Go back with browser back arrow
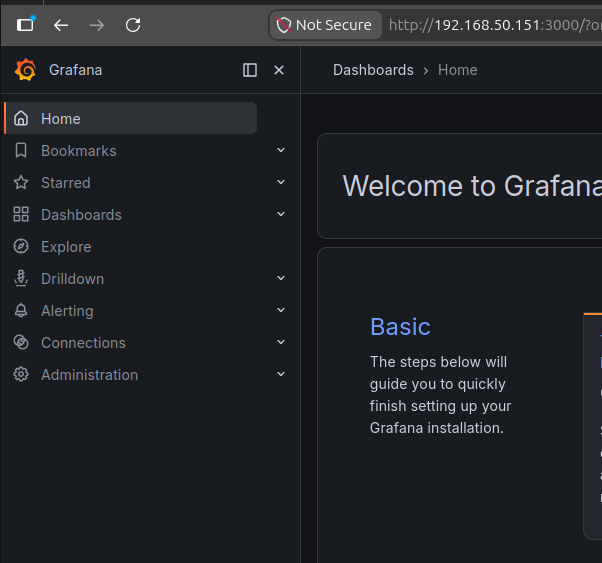Viewport: 602px width, 563px height. tap(61, 25)
